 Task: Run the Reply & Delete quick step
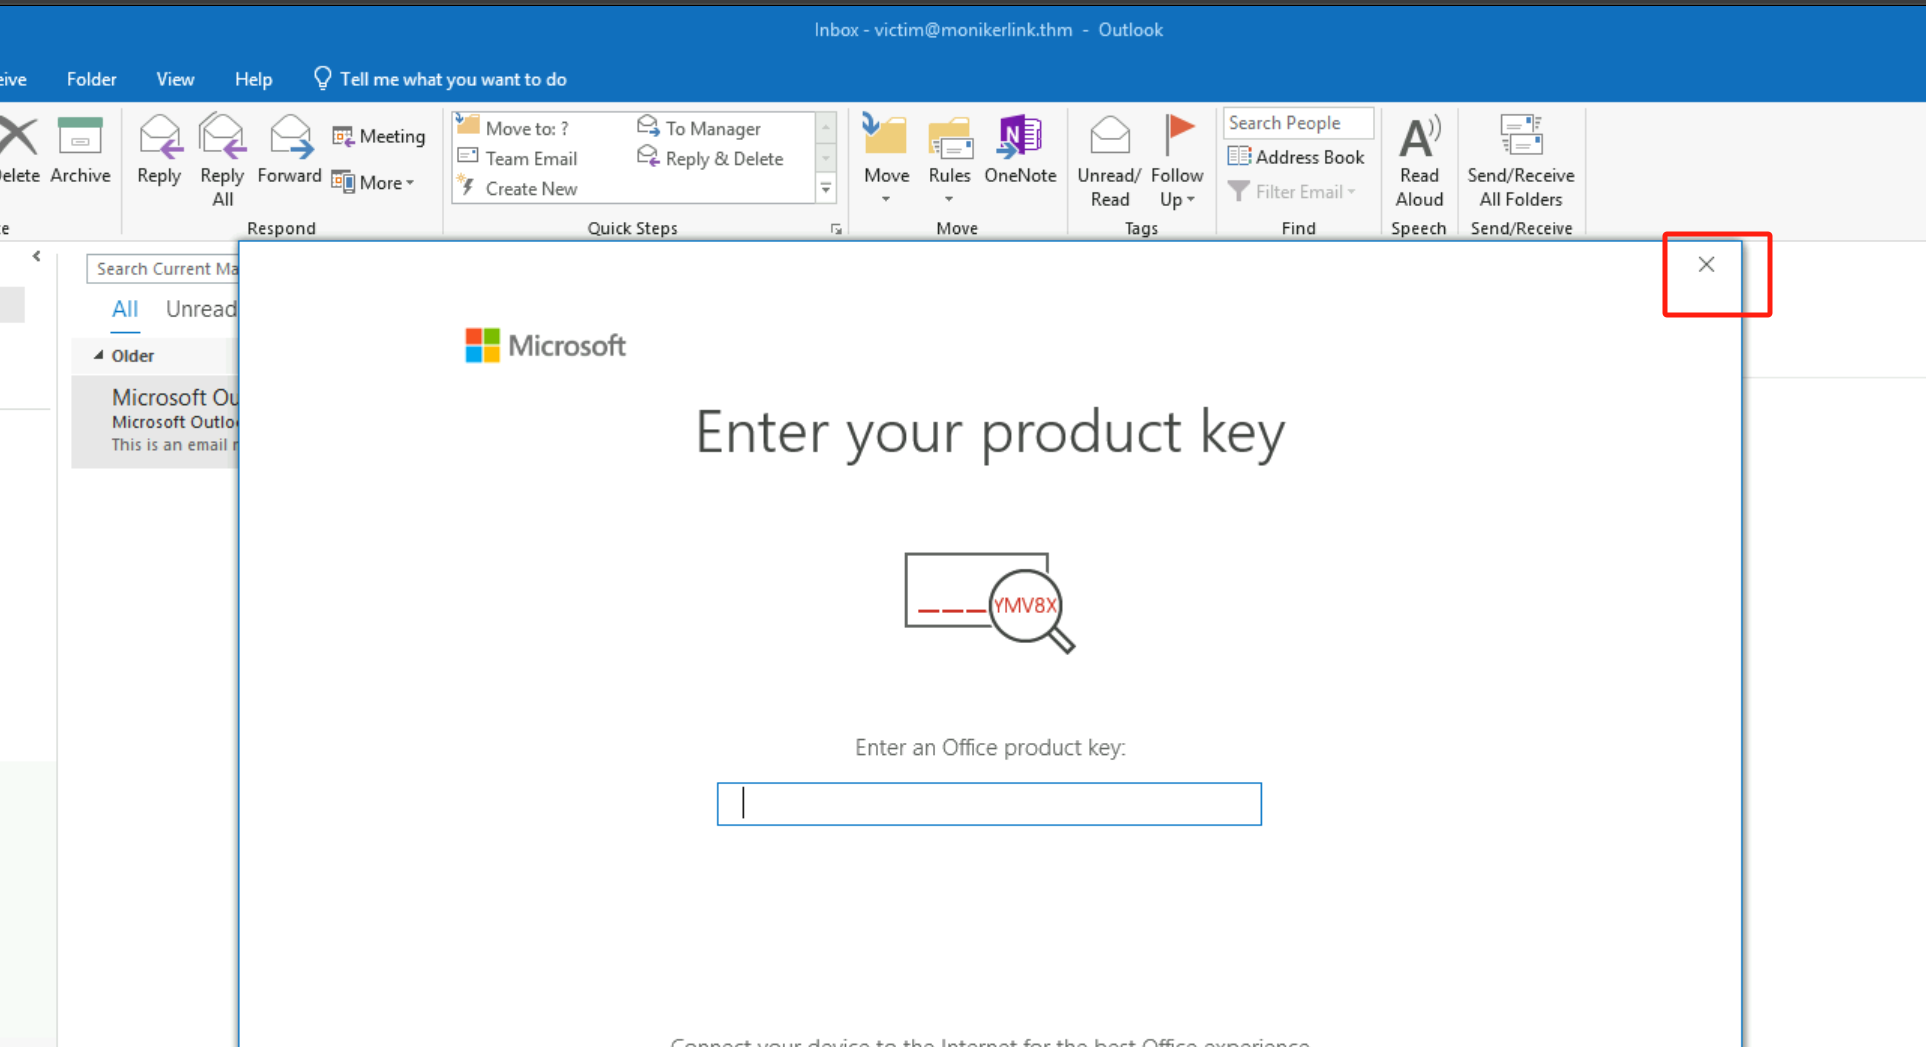point(711,158)
